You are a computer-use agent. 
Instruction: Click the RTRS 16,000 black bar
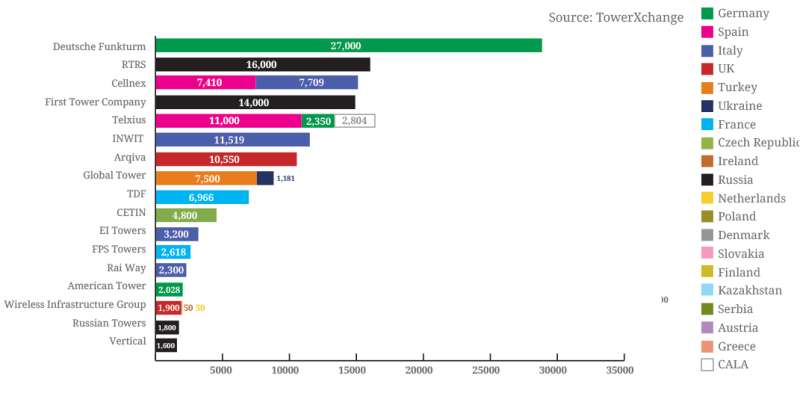[x=263, y=64]
